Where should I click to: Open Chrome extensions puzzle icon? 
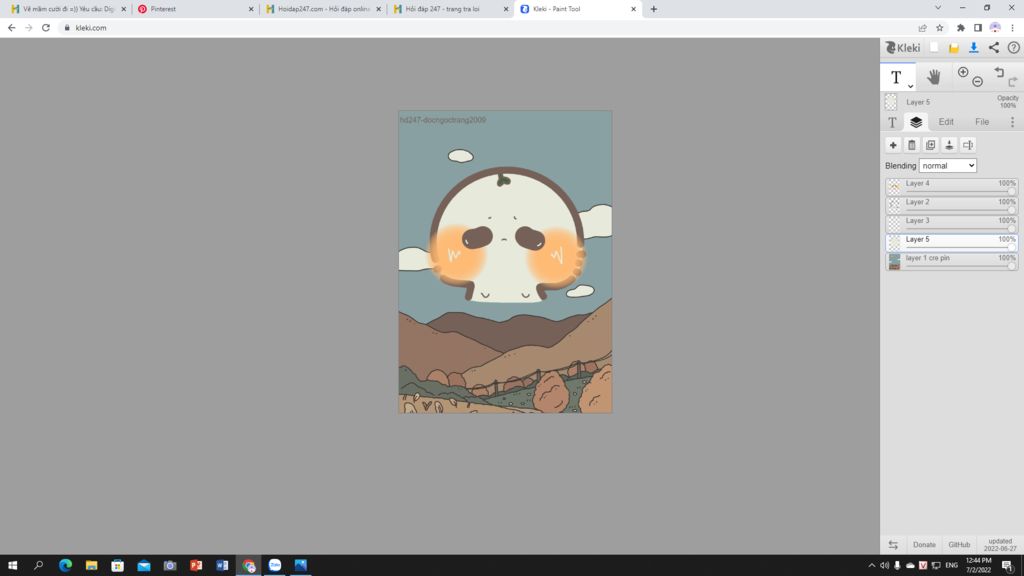click(x=960, y=27)
